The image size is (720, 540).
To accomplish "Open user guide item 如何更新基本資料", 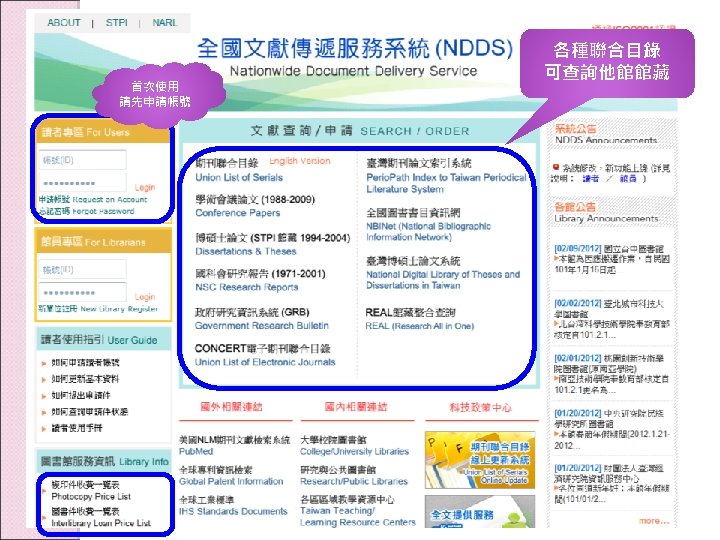I will [85, 379].
